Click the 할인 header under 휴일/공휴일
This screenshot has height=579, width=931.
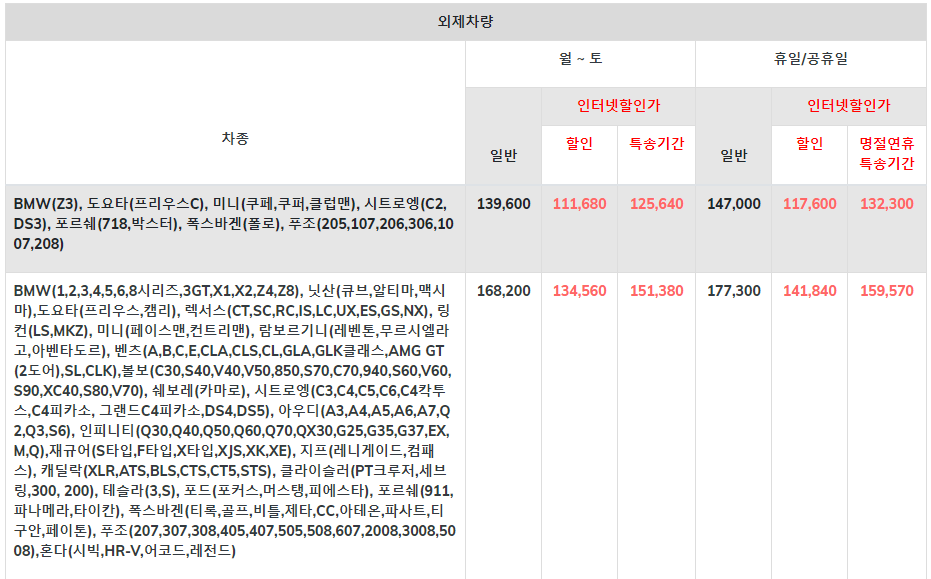tap(810, 144)
